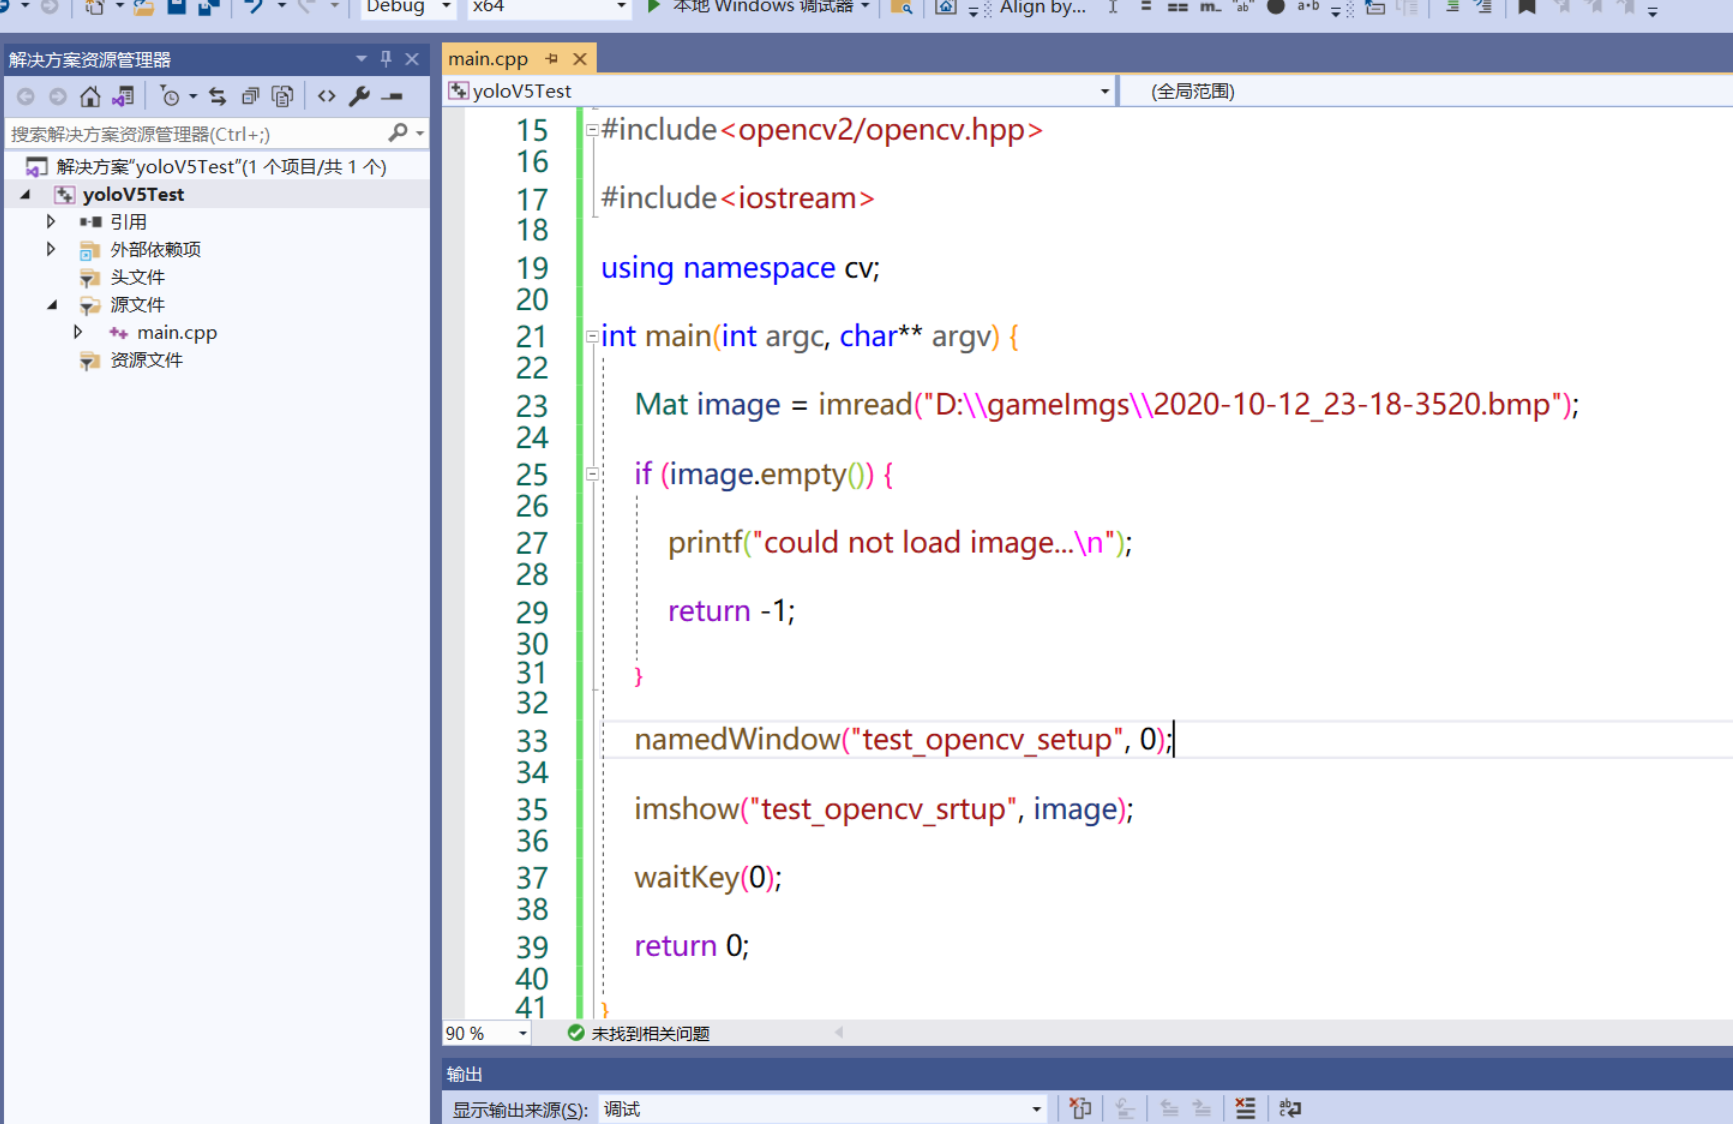Pin the Solution Explorer panel

click(x=386, y=59)
